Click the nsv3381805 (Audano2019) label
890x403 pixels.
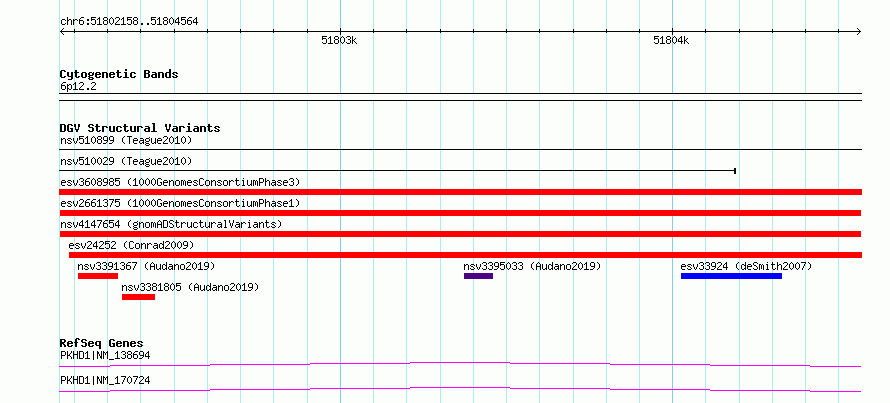[190, 287]
